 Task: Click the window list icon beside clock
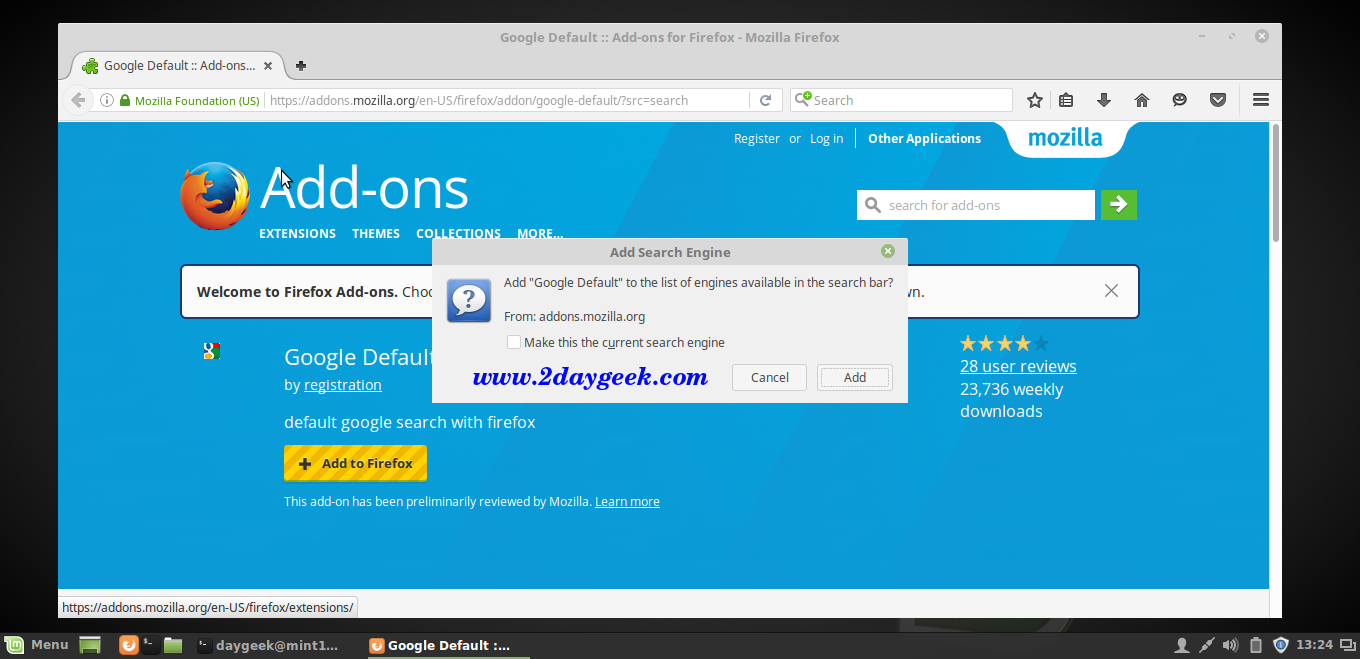click(1348, 645)
